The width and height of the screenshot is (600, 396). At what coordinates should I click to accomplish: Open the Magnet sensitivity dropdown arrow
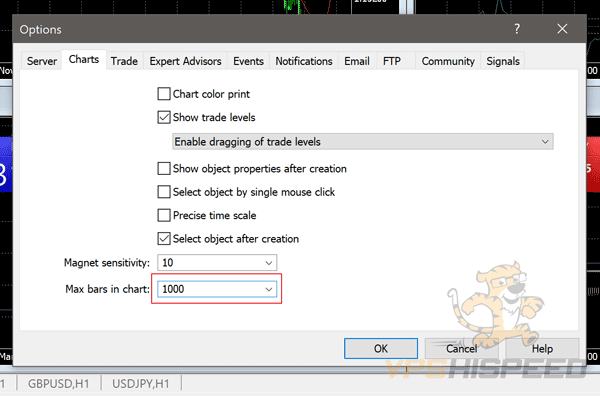tap(269, 263)
